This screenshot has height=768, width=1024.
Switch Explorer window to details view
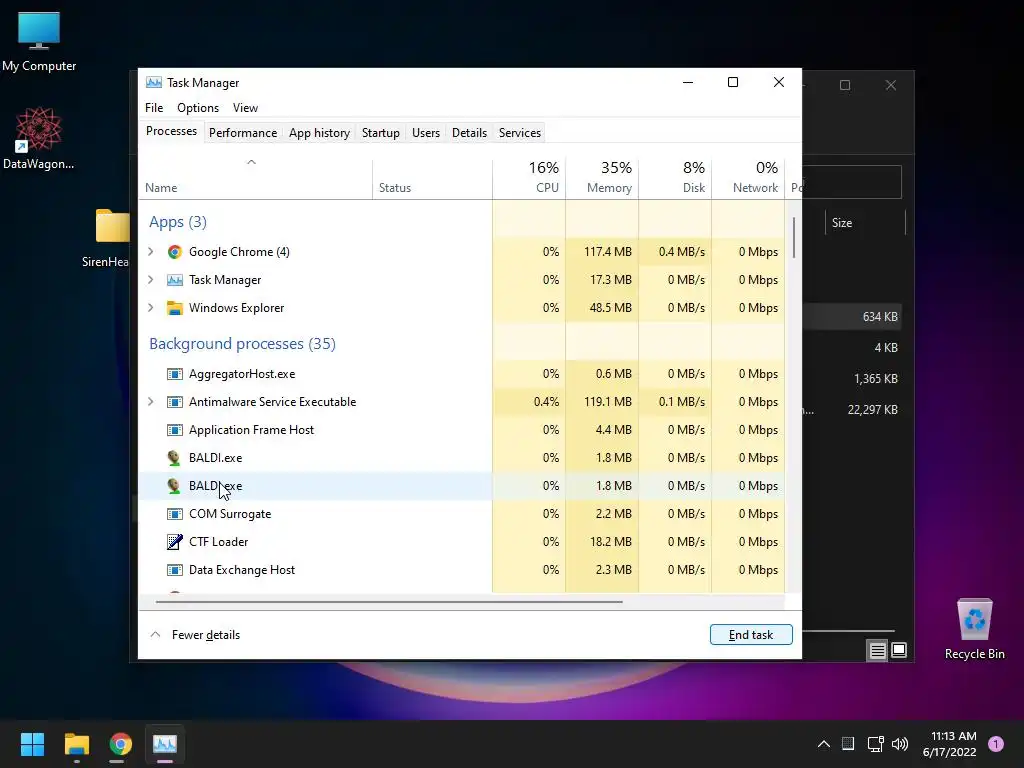[877, 650]
